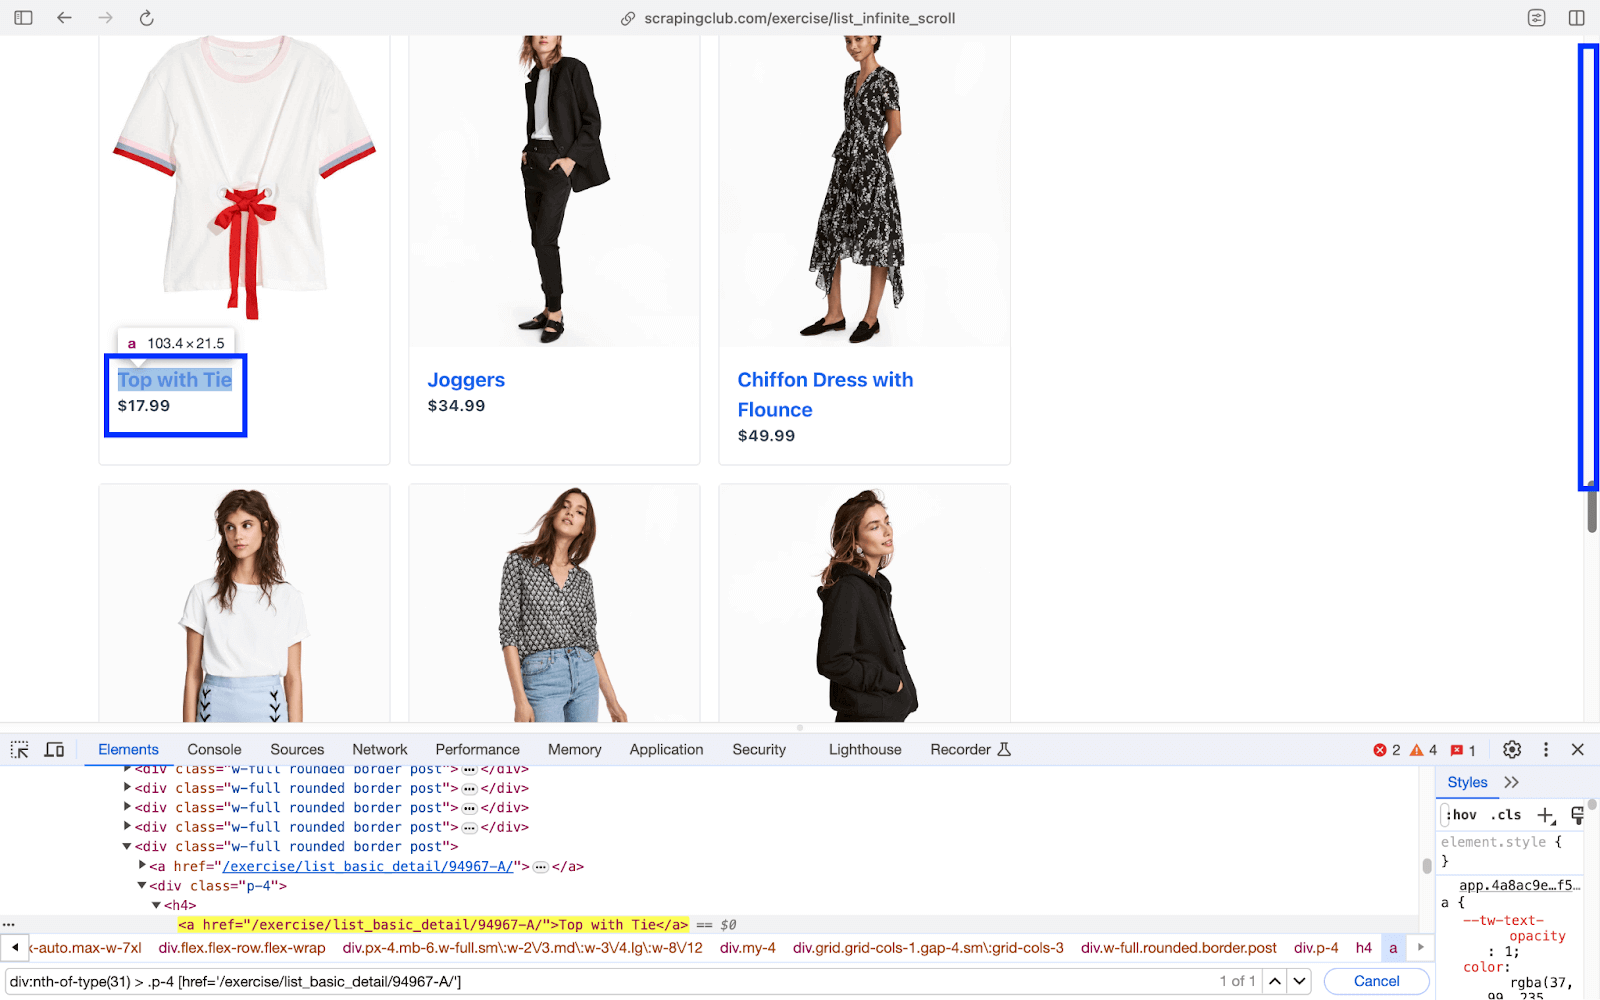Select the div.p-4 breadcrumb
Image resolution: width=1600 pixels, height=1000 pixels.
[x=1316, y=948]
